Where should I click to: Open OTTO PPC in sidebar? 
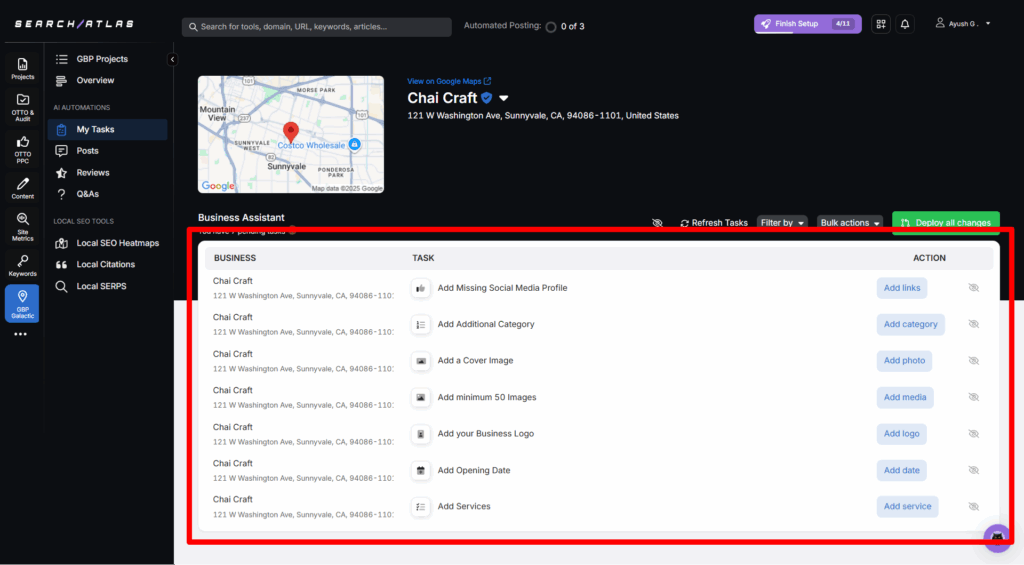click(x=22, y=150)
